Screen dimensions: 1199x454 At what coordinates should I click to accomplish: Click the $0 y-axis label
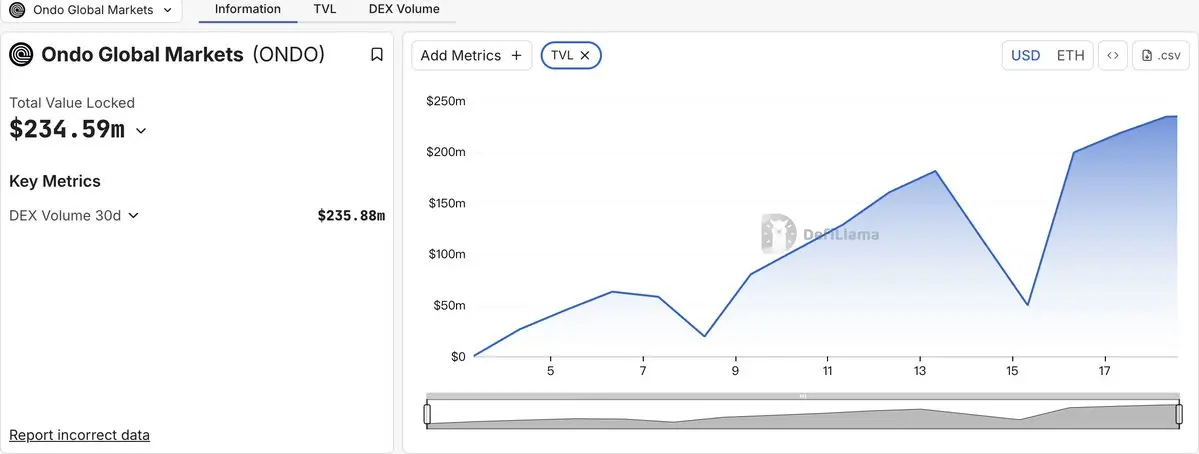tap(458, 356)
